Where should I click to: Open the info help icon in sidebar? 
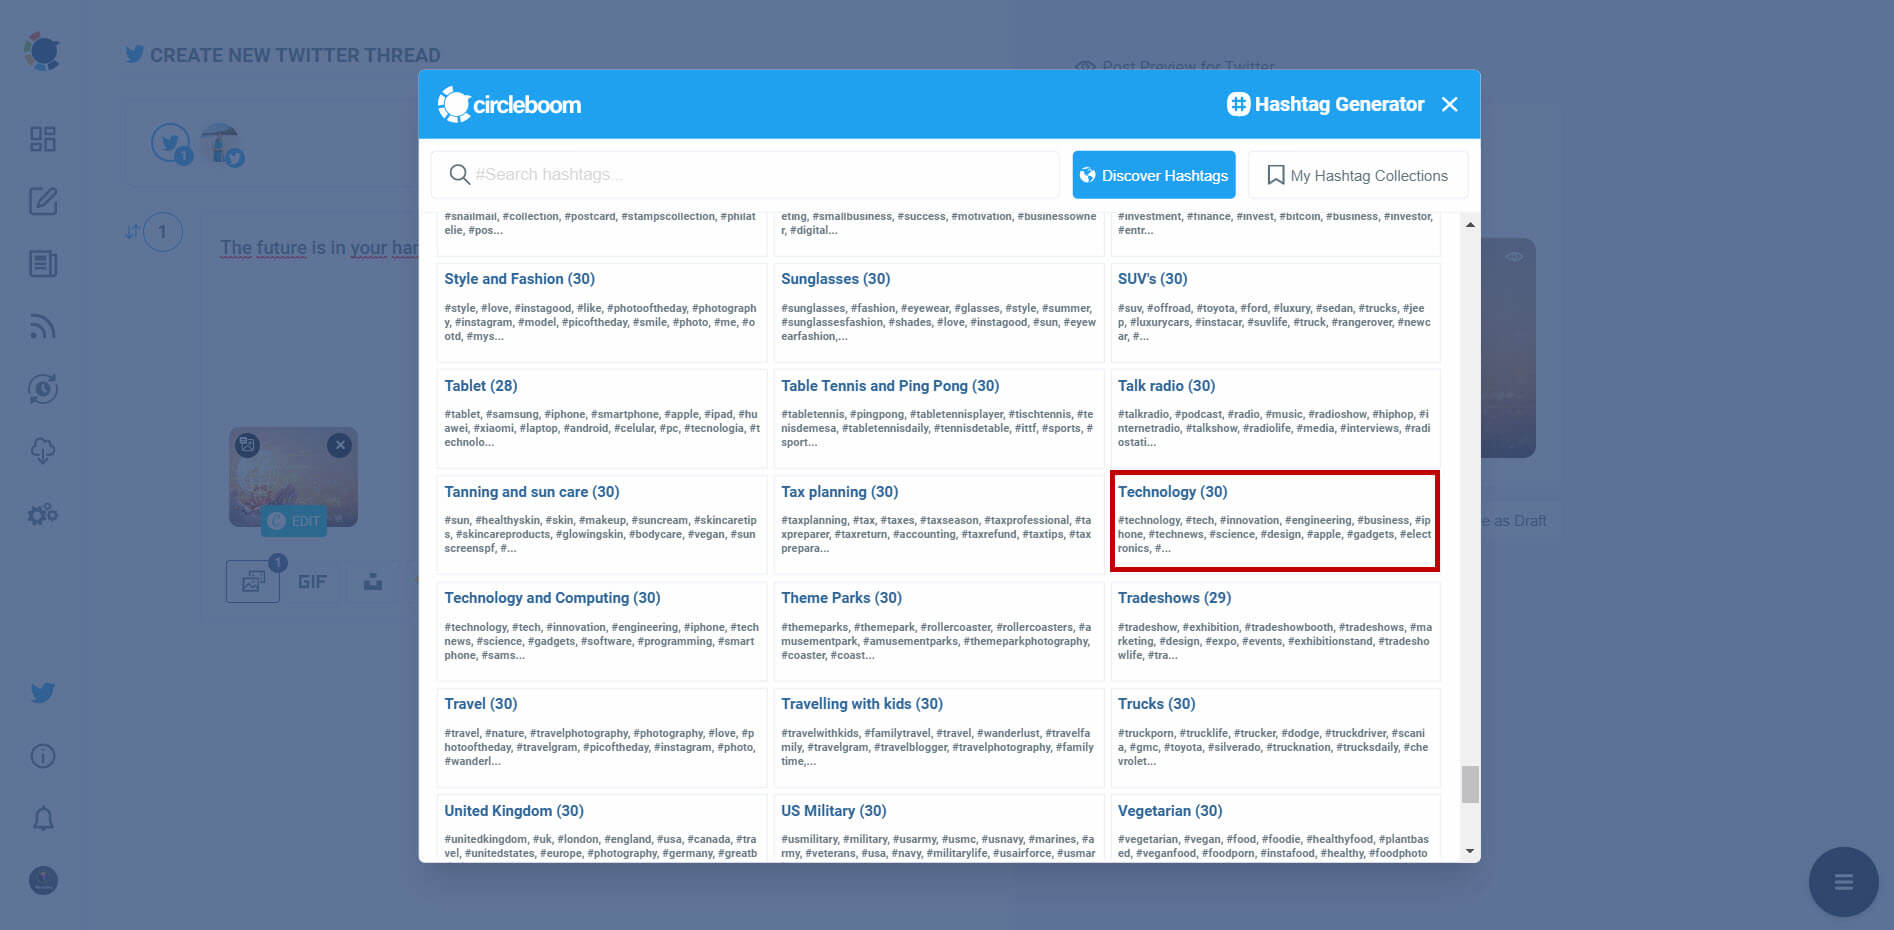pyautogui.click(x=42, y=756)
